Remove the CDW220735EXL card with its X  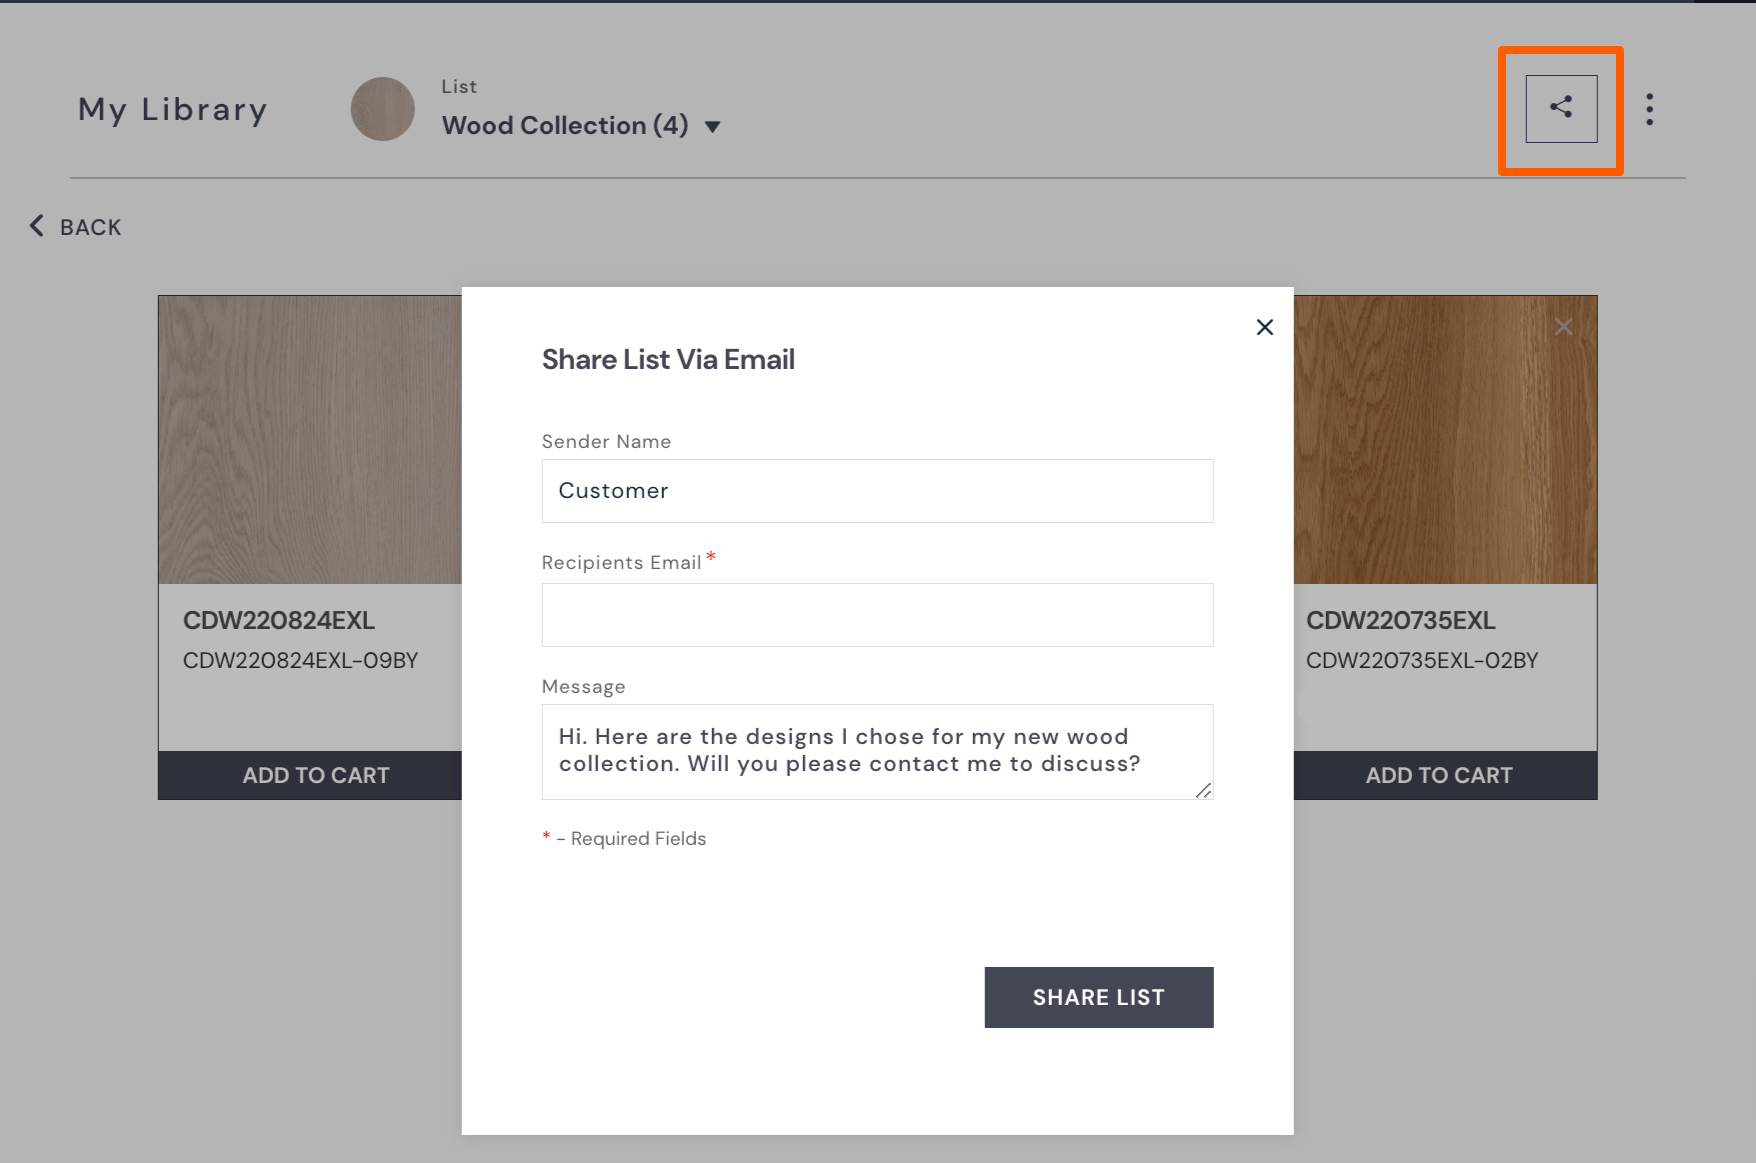1564,327
